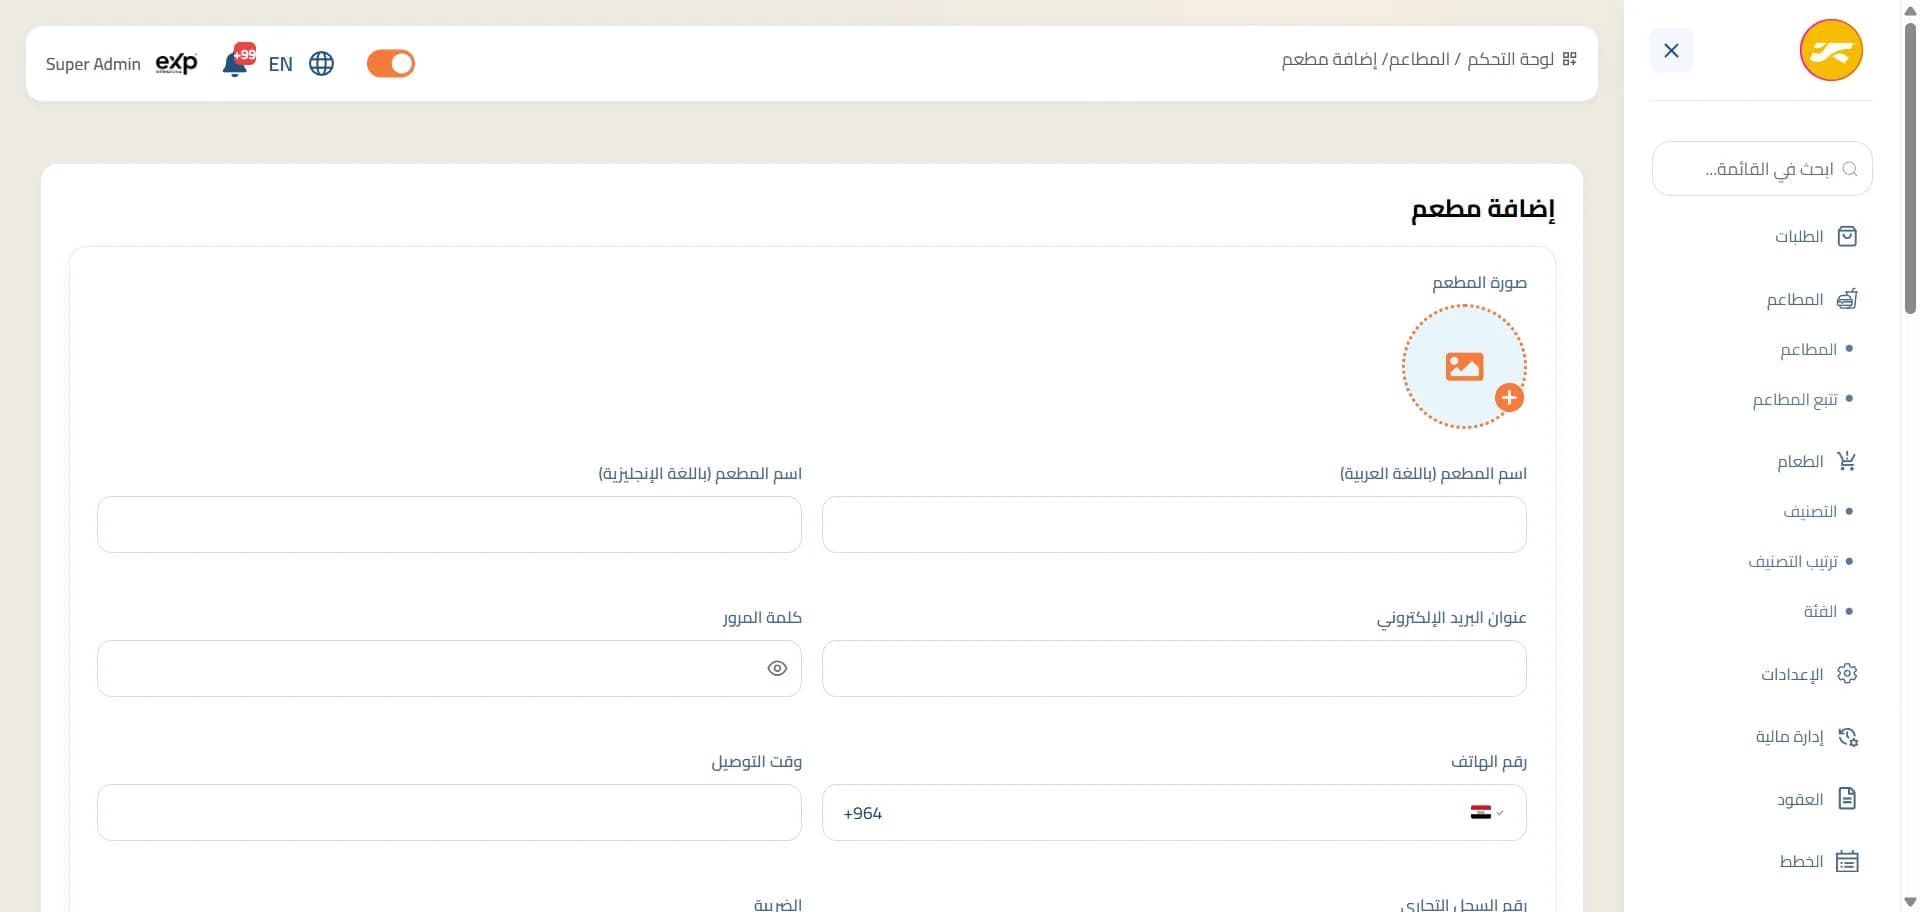The width and height of the screenshot is (1920, 912).
Task: Click the orange plus to add image
Action: pos(1509,397)
